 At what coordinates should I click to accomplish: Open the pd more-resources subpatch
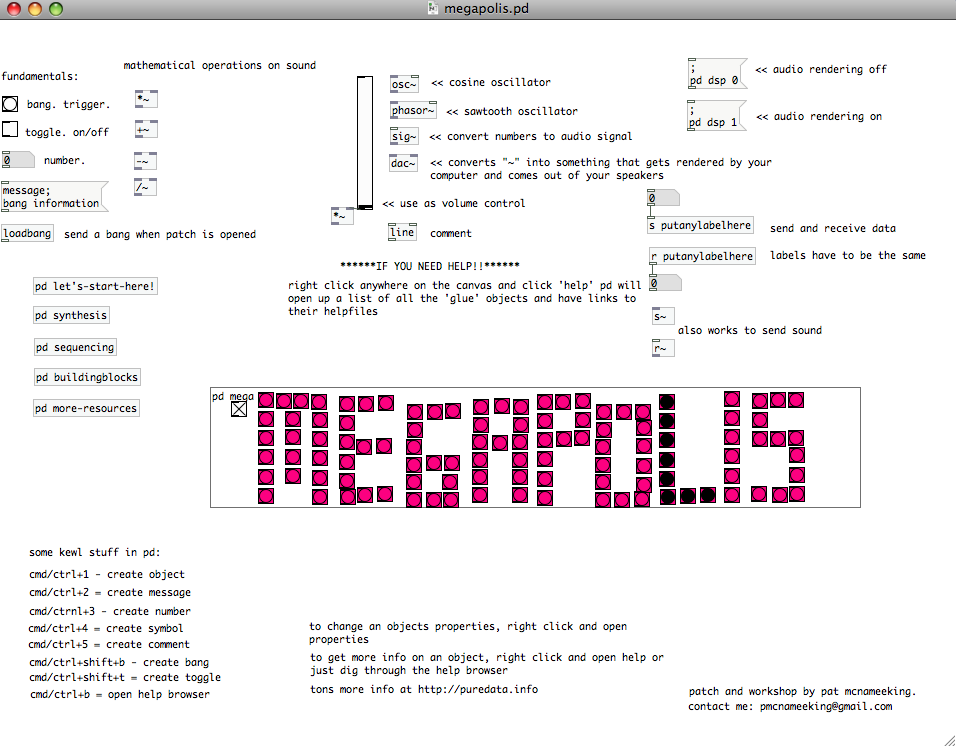pyautogui.click(x=86, y=409)
